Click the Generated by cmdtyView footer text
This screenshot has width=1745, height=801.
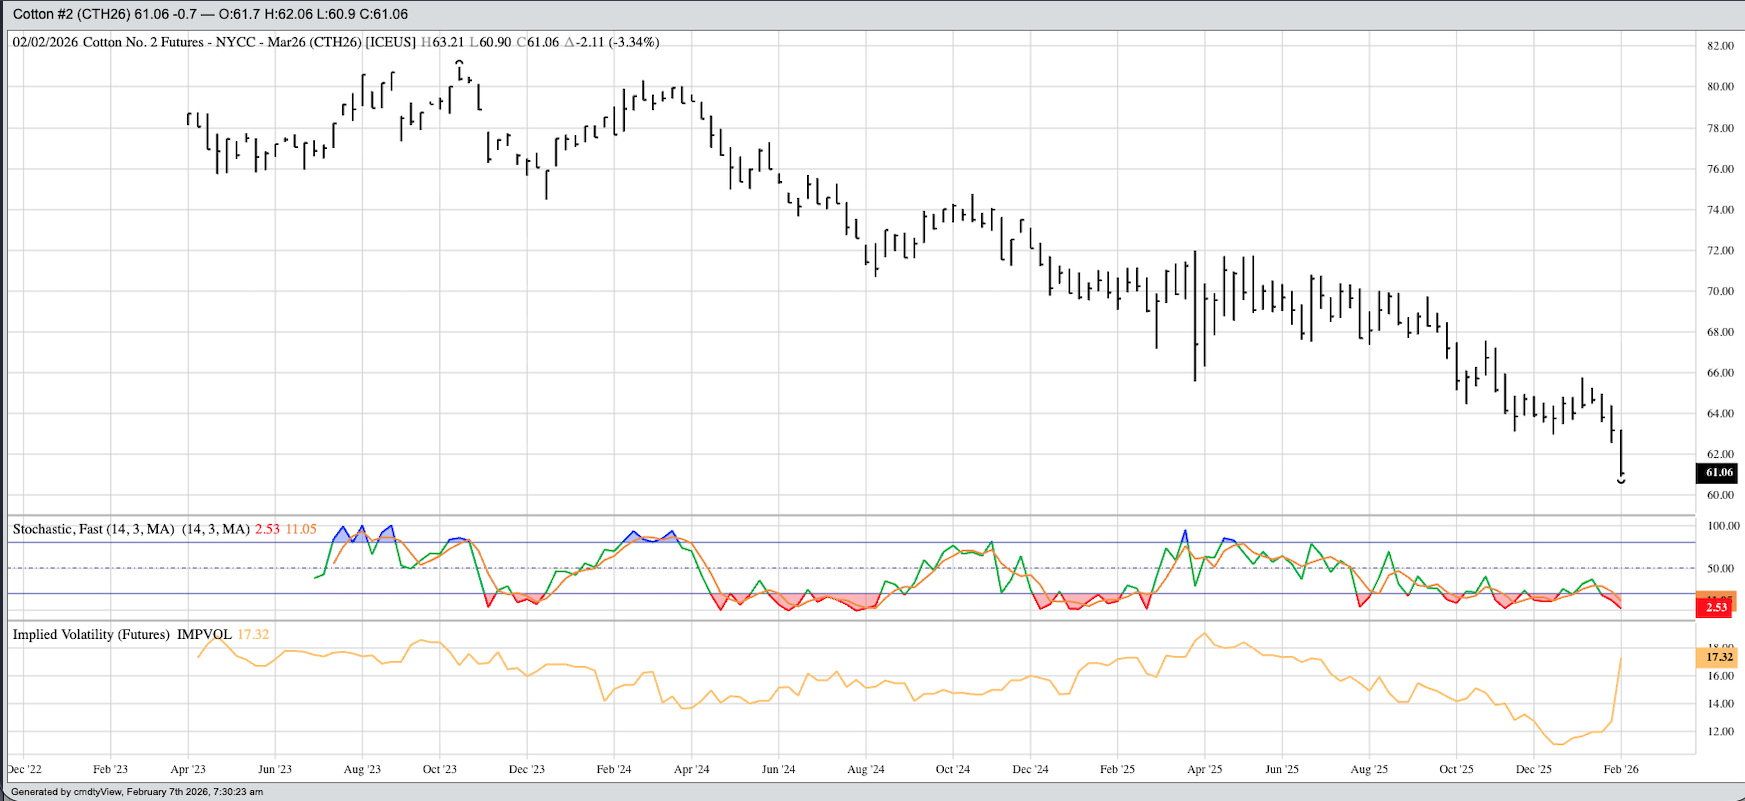tap(137, 792)
